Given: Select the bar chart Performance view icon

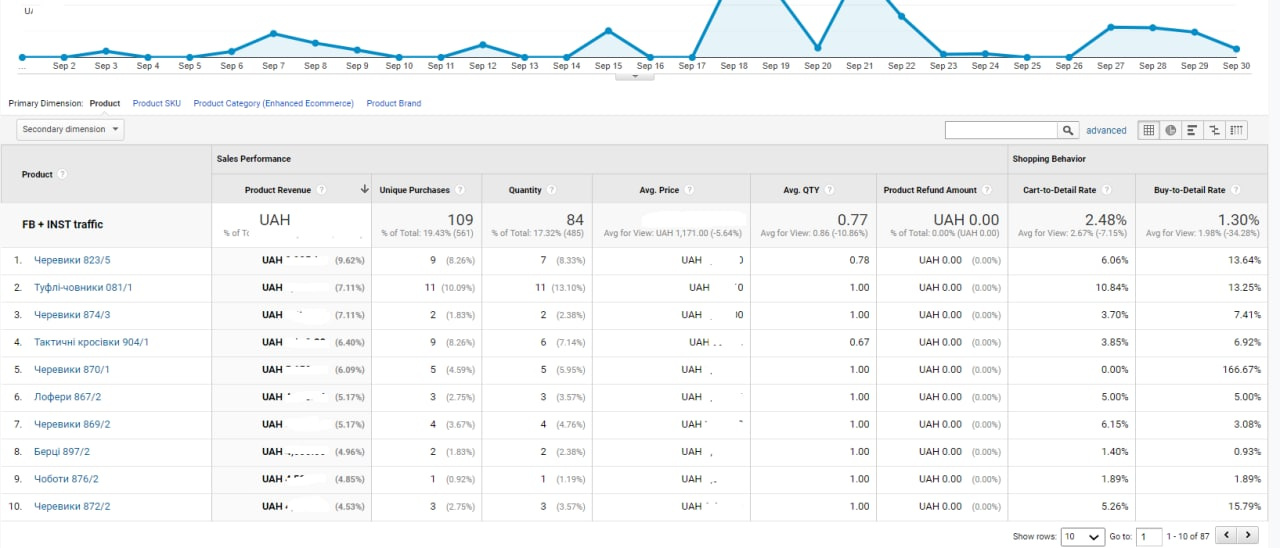Looking at the screenshot, I should click(x=1193, y=130).
